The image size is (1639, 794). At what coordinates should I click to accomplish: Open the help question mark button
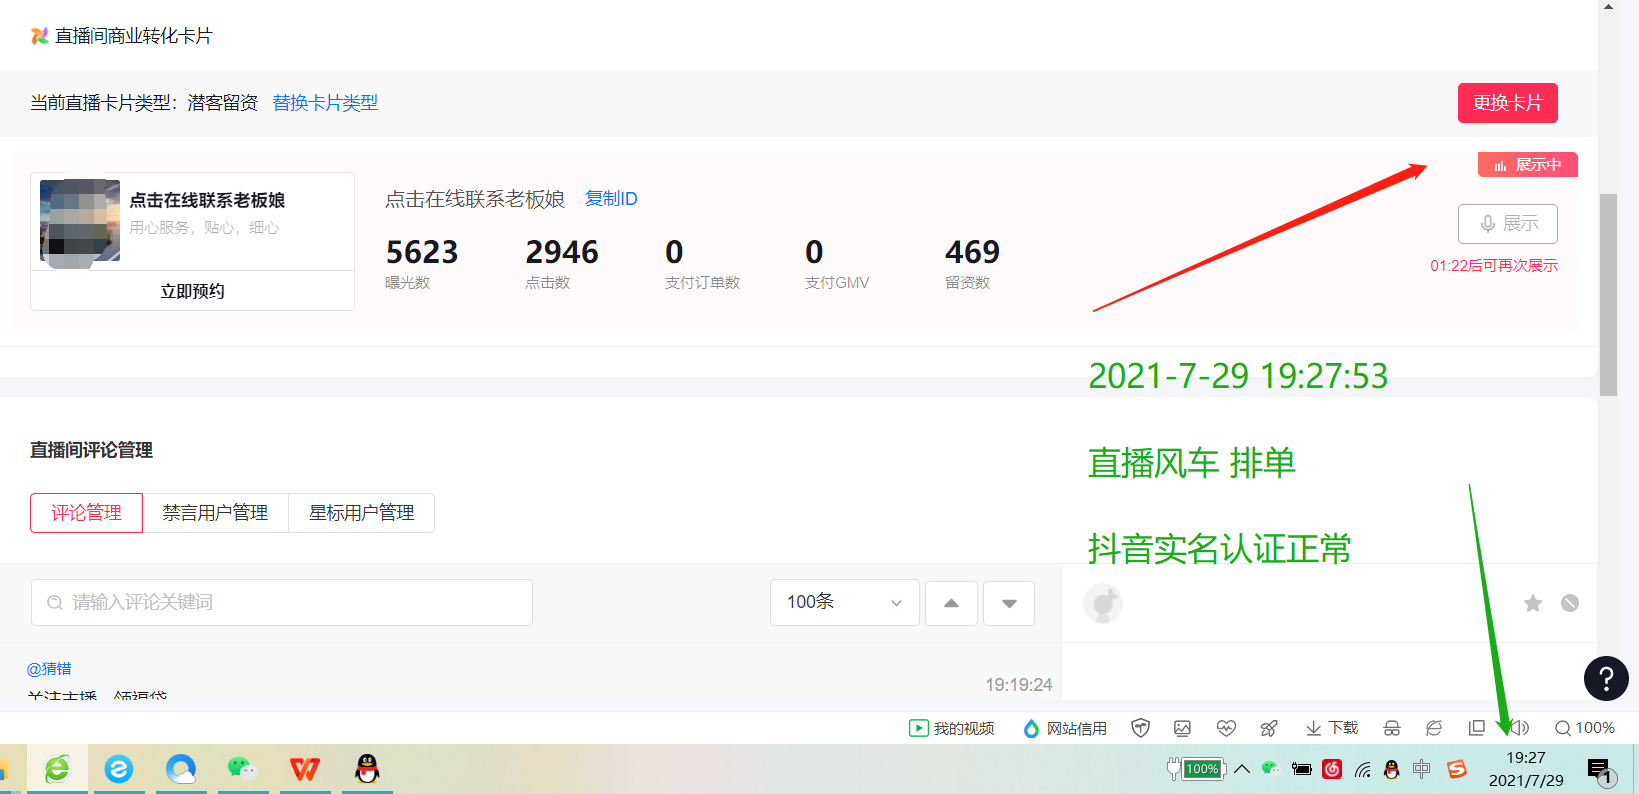[1606, 679]
